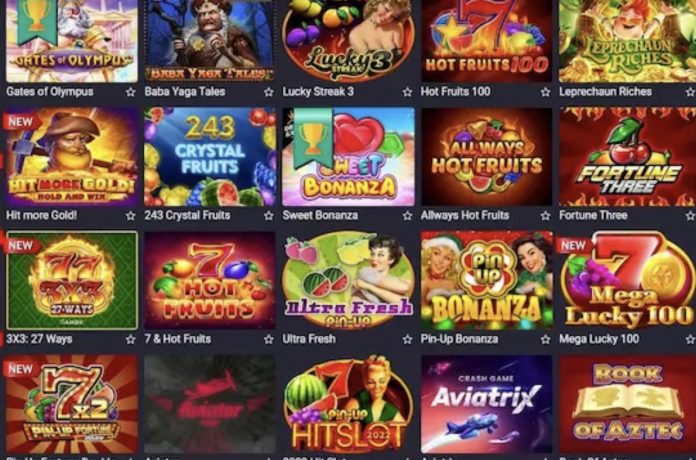The image size is (696, 460).
Task: Favorite the 3X3: 27 Ways game
Action: (130, 339)
